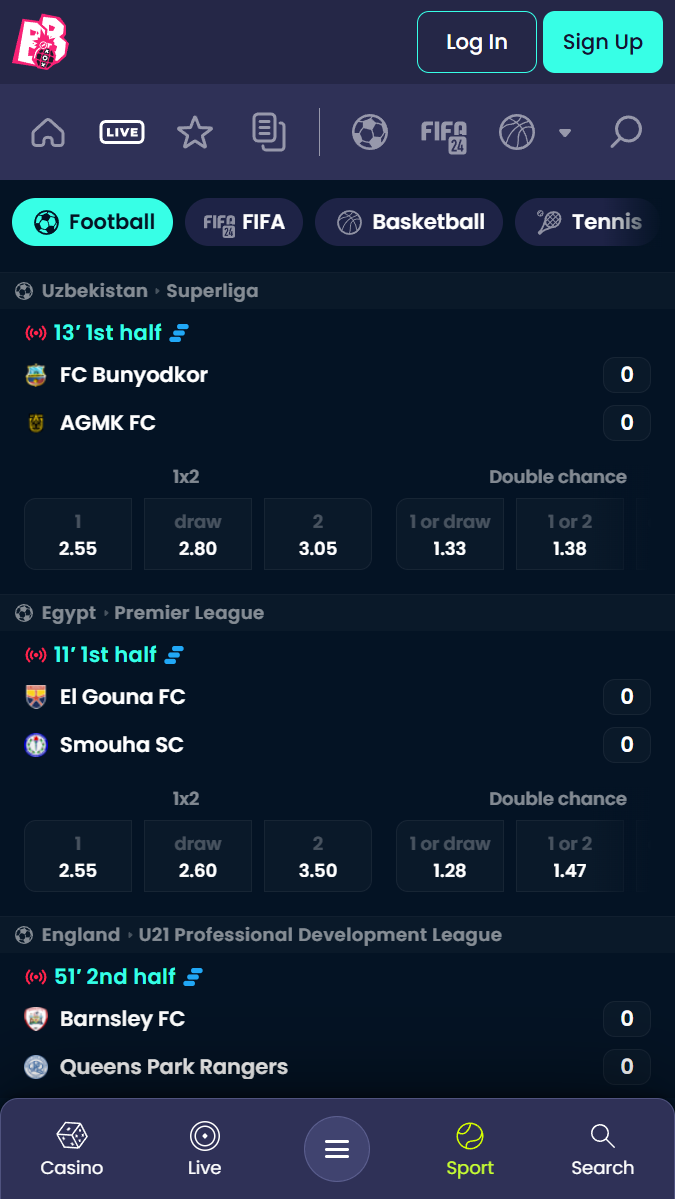This screenshot has height=1199, width=675.
Task: Pick '1 or 2' odds 1.47
Action: click(x=570, y=856)
